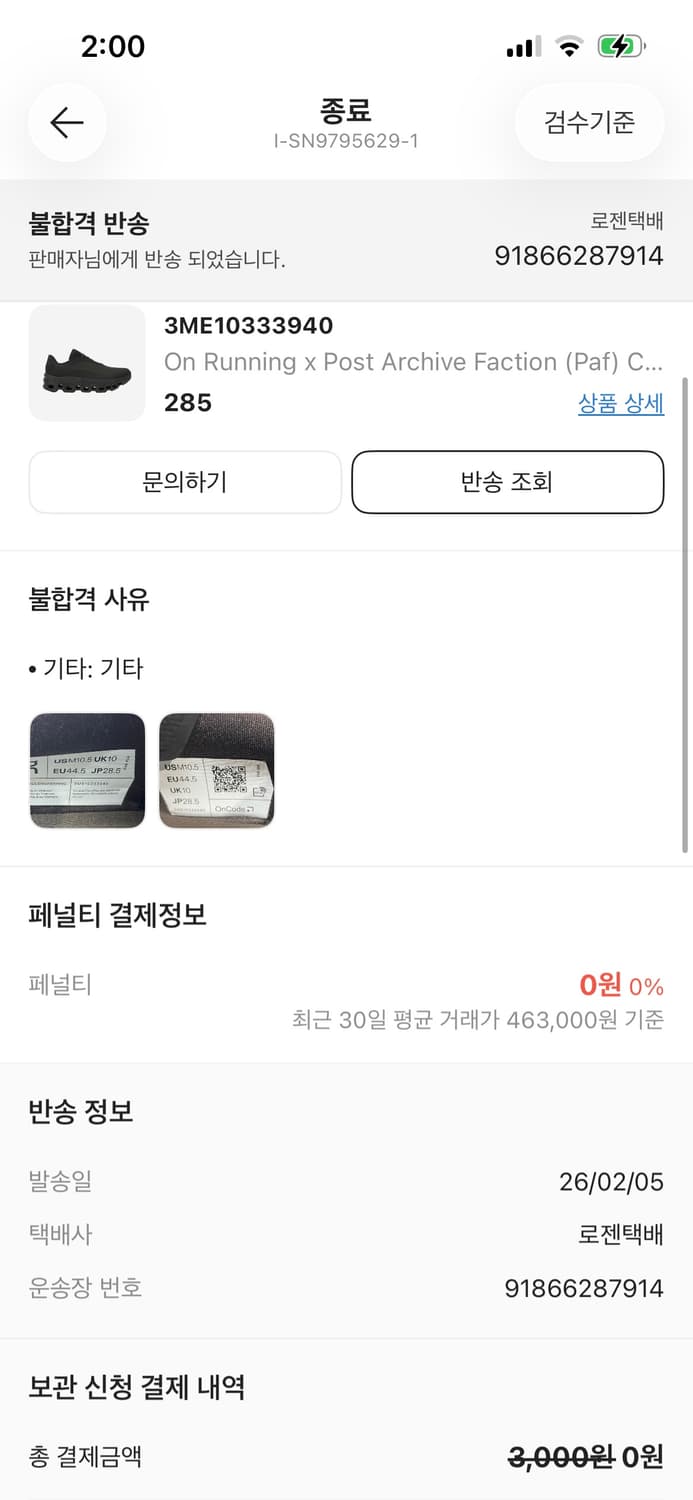Select the On Running sneaker thumbnail
The width and height of the screenshot is (693, 1500).
coord(87,363)
